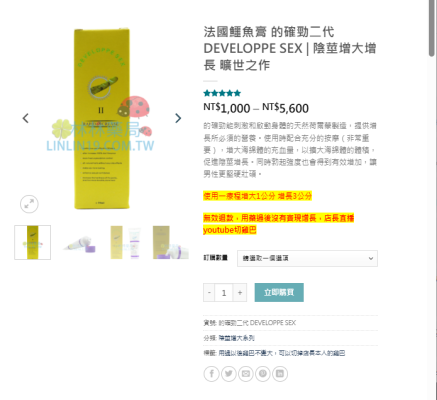437x400 pixels.
Task: Click the five-star rating
Action: click(x=222, y=93)
